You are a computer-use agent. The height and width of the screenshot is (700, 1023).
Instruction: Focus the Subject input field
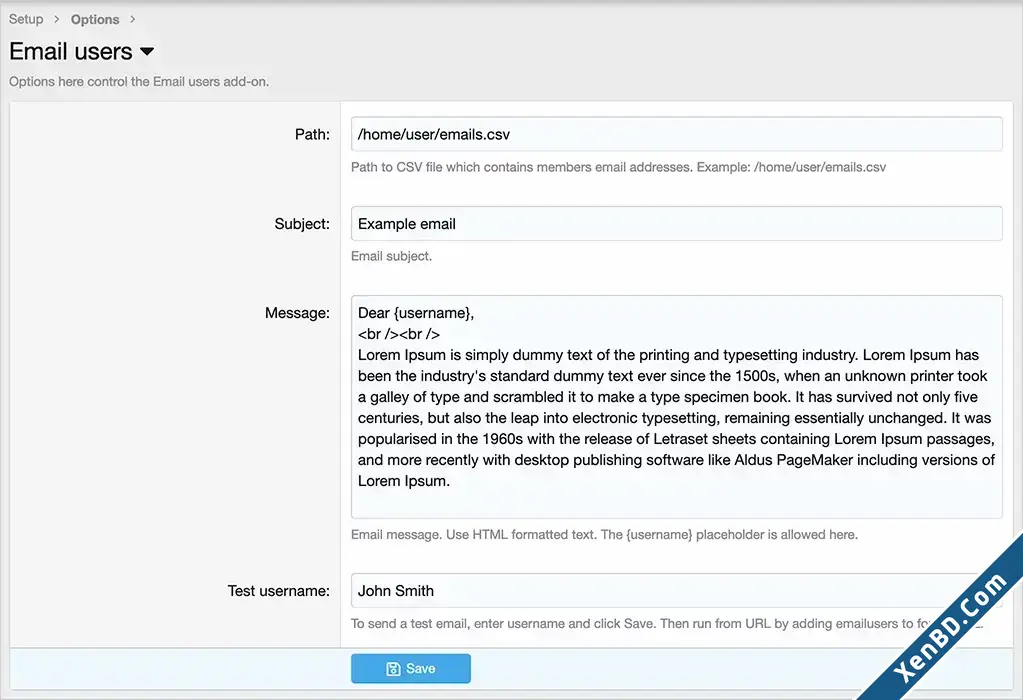coord(676,224)
